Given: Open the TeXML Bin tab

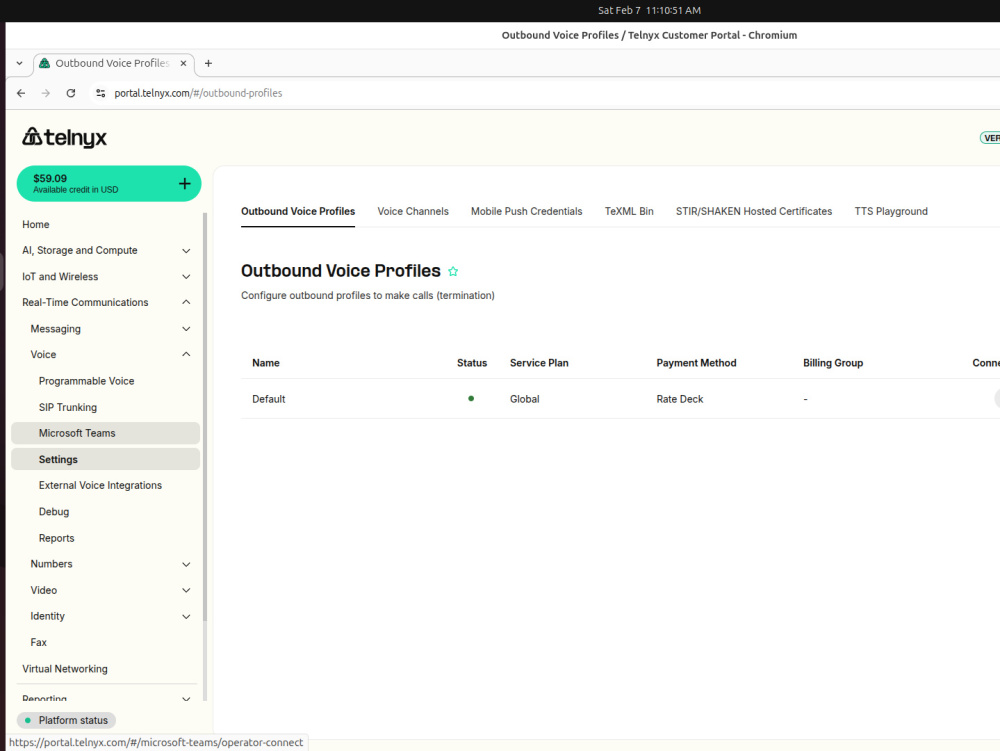Looking at the screenshot, I should click(629, 212).
